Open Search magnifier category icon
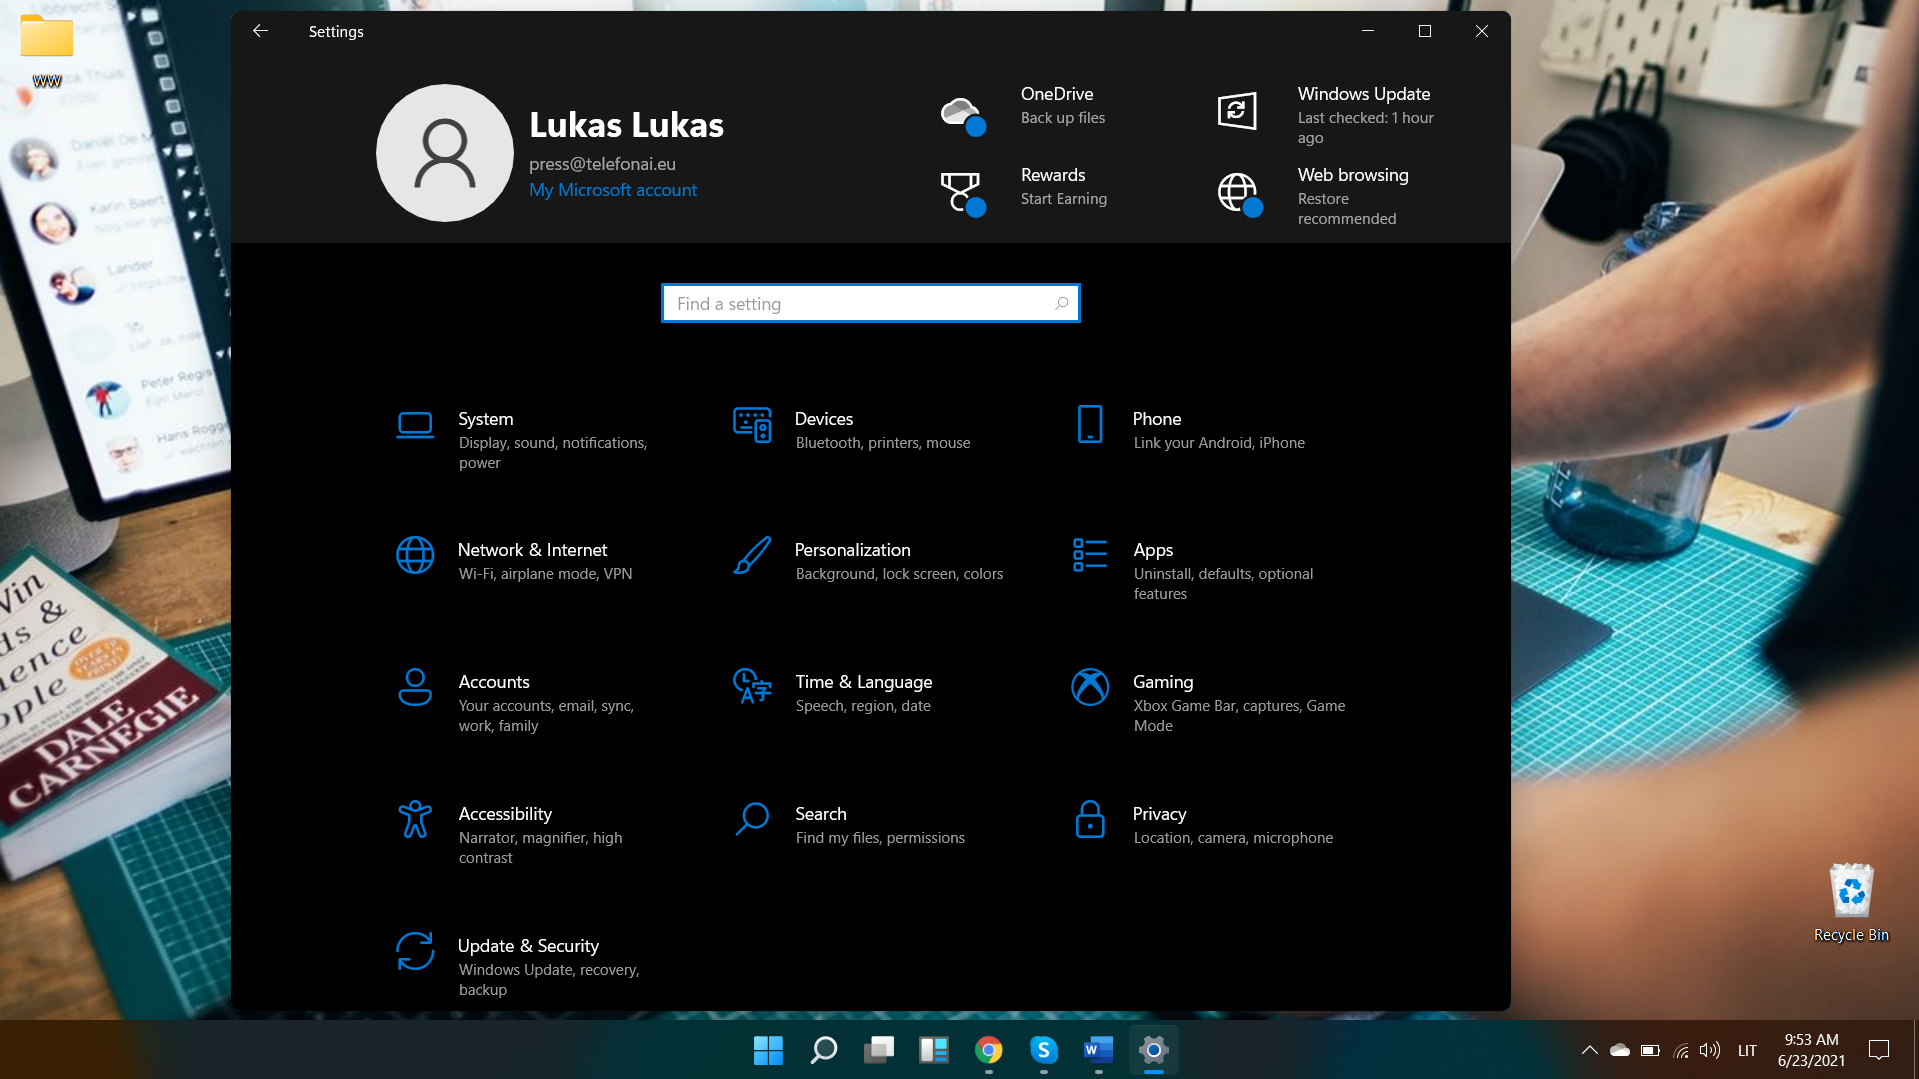The height and width of the screenshot is (1079, 1919). point(752,819)
